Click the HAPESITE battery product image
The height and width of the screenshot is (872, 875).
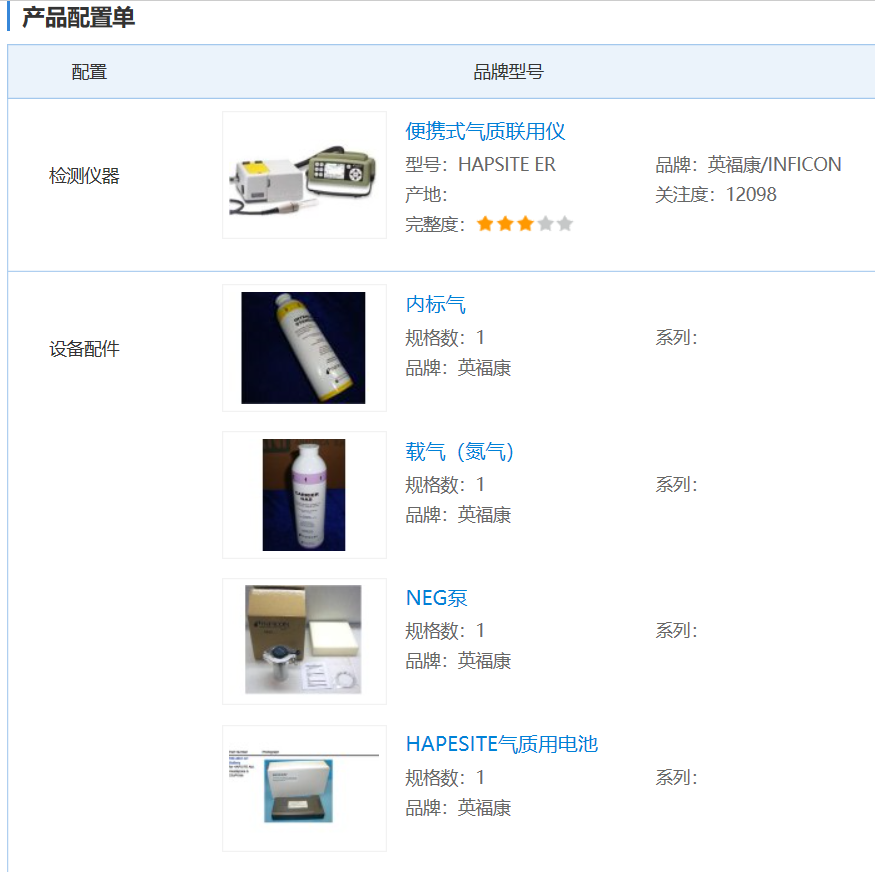(x=304, y=788)
